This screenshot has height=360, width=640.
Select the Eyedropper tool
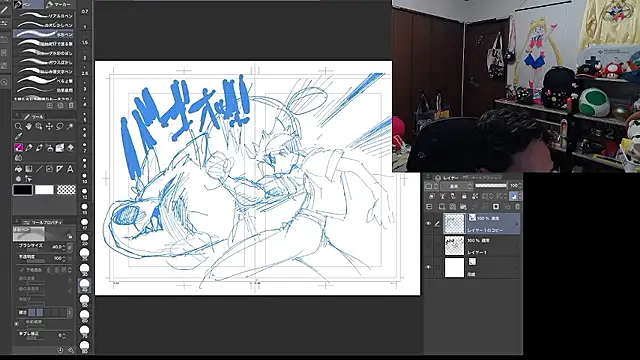coord(18,136)
